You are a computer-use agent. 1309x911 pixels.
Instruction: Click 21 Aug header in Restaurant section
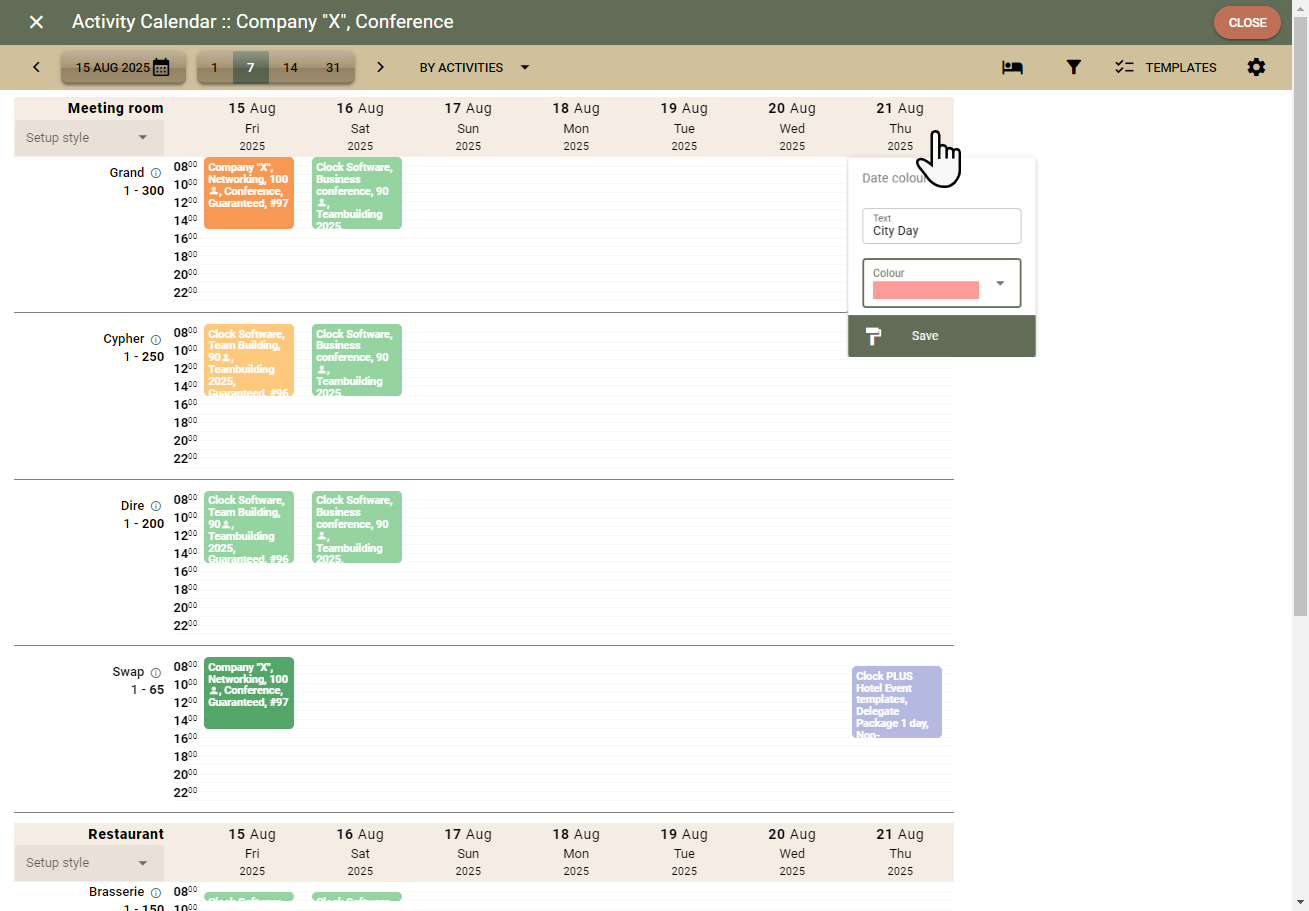900,852
